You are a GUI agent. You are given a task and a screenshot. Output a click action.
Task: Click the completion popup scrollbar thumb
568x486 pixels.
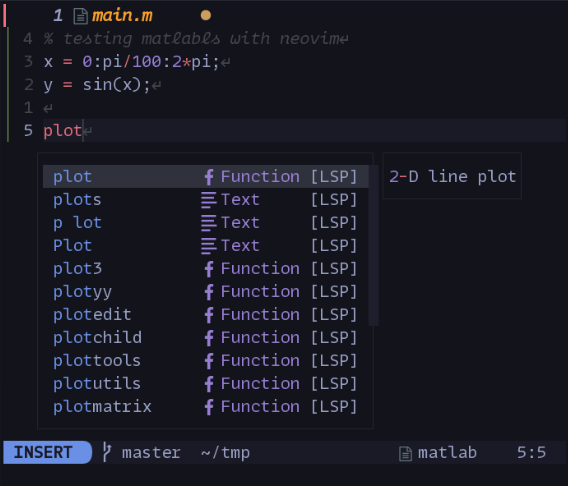pos(373,245)
